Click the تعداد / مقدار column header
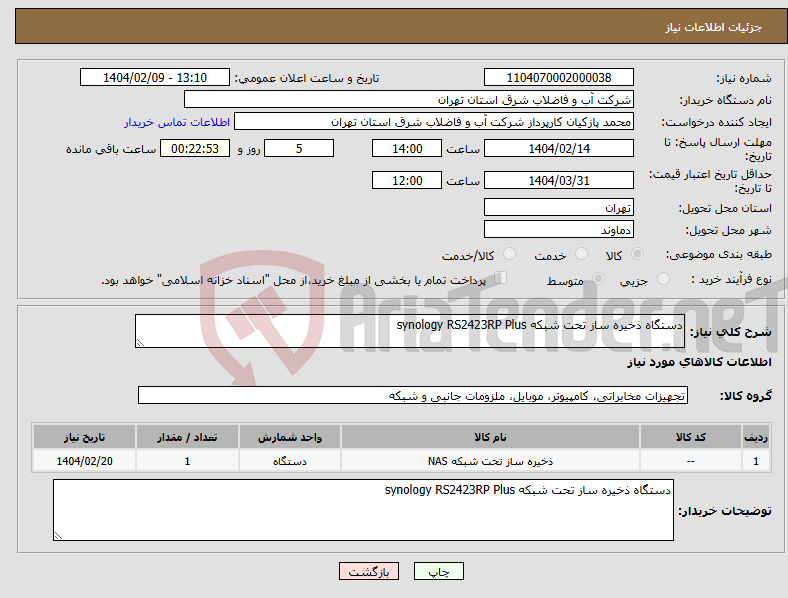Image resolution: width=788 pixels, height=598 pixels. (187, 437)
